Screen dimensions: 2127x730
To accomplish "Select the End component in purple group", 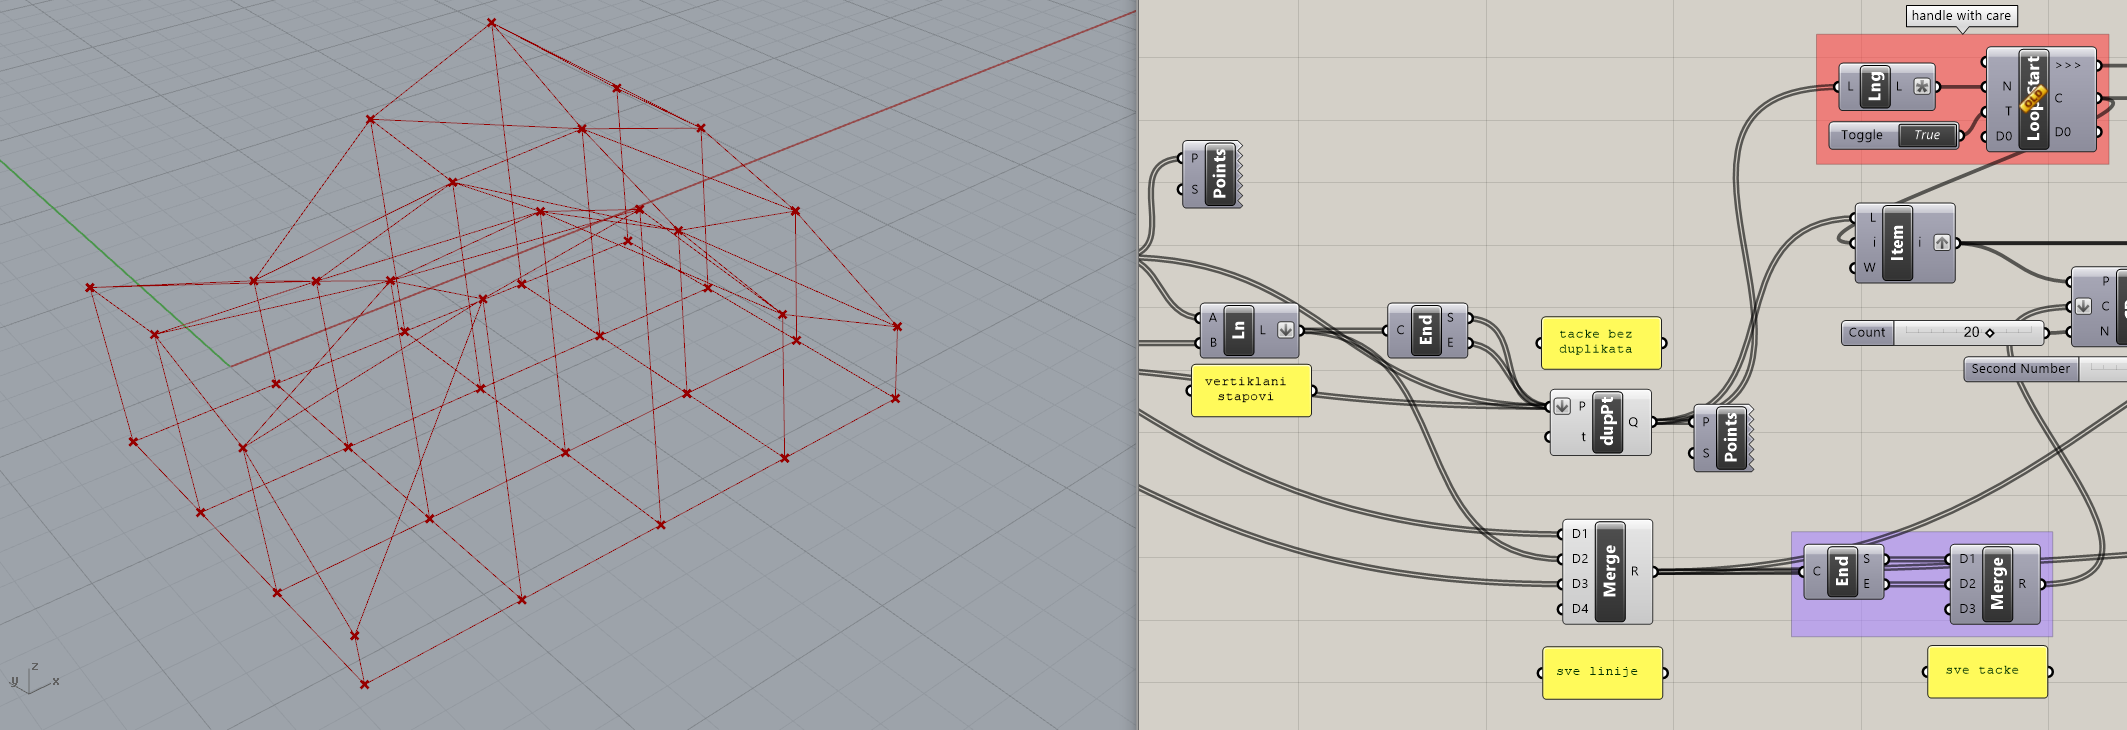I will click(1842, 571).
